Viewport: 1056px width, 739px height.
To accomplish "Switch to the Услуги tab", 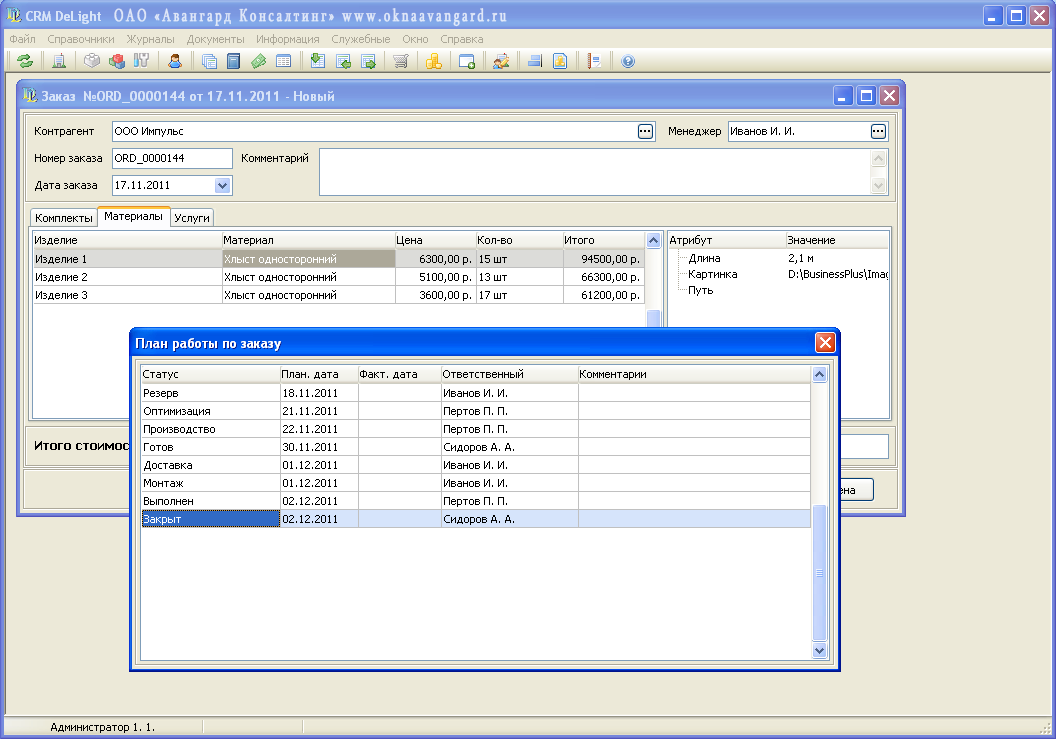I will pyautogui.click(x=192, y=218).
